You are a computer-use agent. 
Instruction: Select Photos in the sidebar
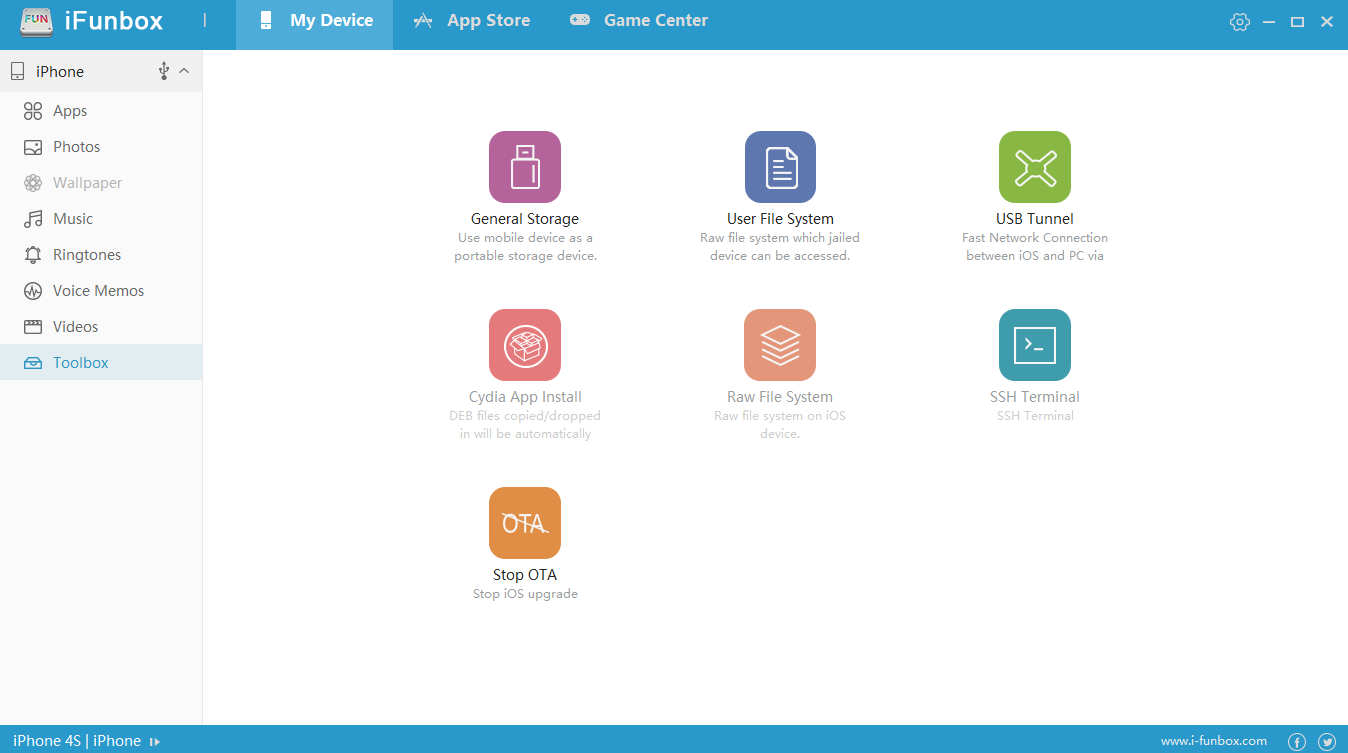click(101, 147)
